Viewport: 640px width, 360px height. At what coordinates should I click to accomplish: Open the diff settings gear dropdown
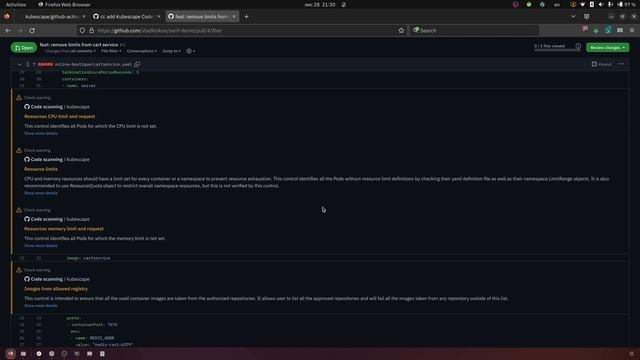[x=191, y=51]
